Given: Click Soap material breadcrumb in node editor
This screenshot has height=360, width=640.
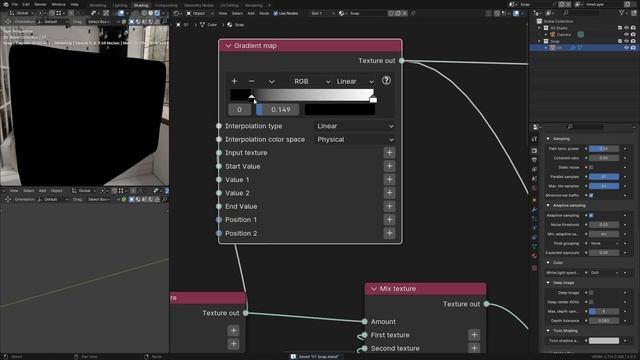Looking at the screenshot, I should (236, 24).
